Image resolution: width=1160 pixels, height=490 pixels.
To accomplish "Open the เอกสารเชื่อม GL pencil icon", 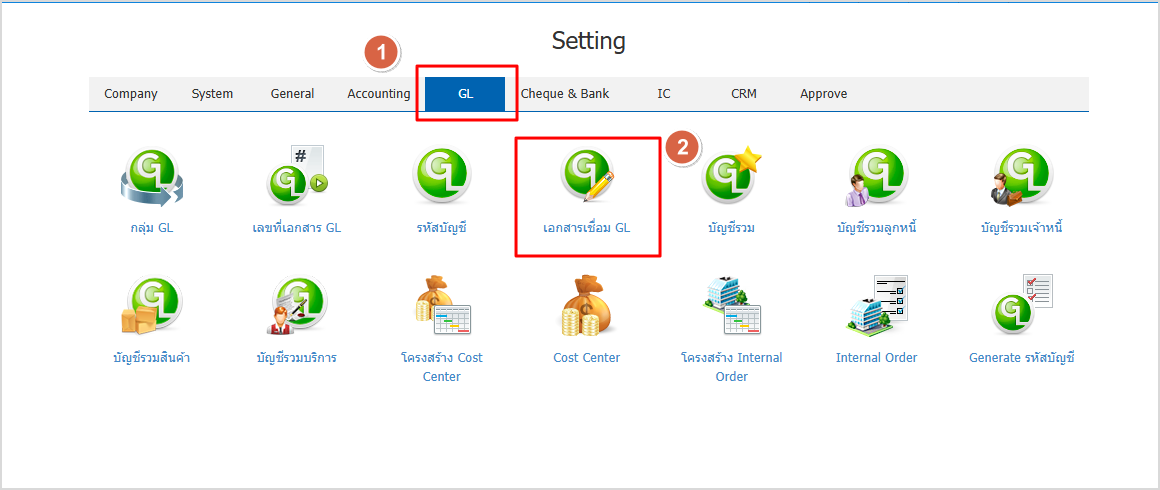I will click(x=587, y=177).
